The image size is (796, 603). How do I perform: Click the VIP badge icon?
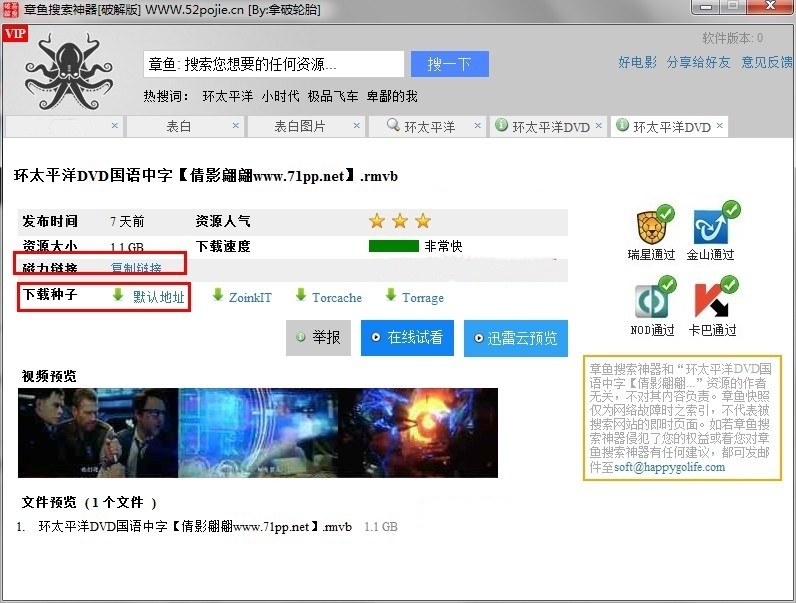click(15, 34)
